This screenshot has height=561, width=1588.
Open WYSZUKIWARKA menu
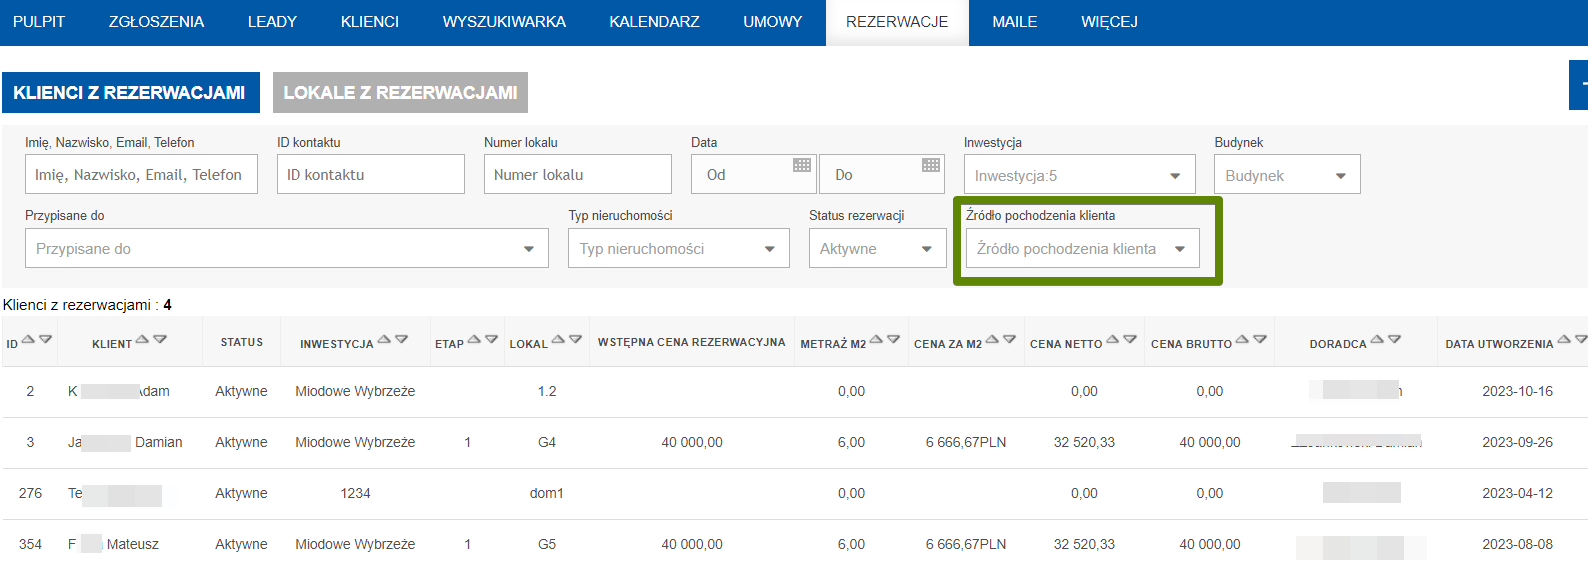point(504,22)
